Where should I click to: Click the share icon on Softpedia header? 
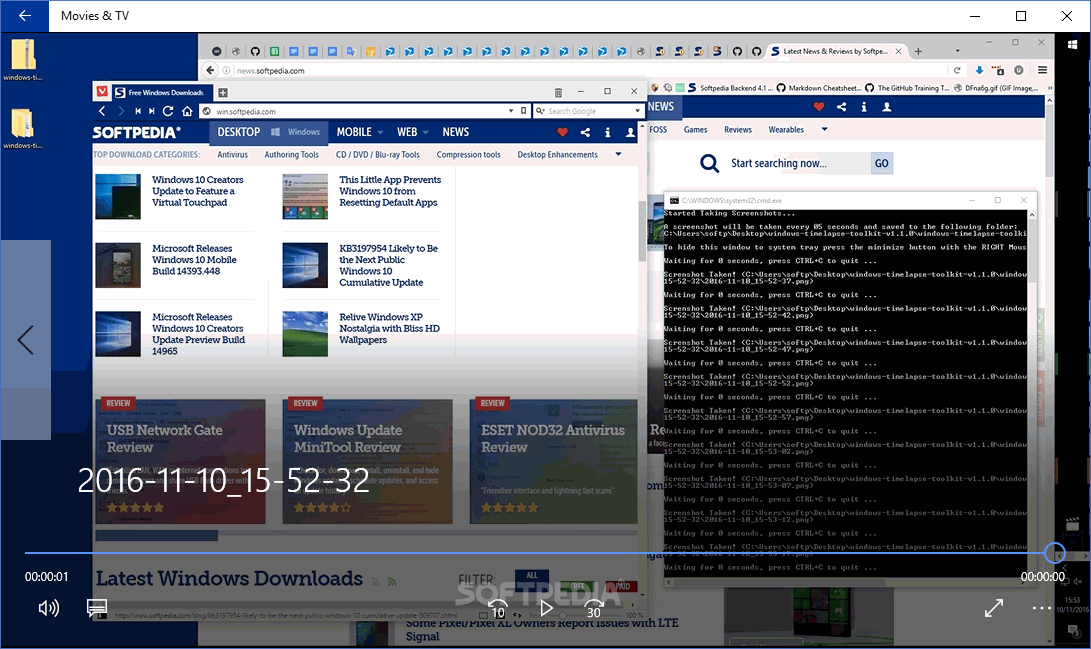click(585, 132)
